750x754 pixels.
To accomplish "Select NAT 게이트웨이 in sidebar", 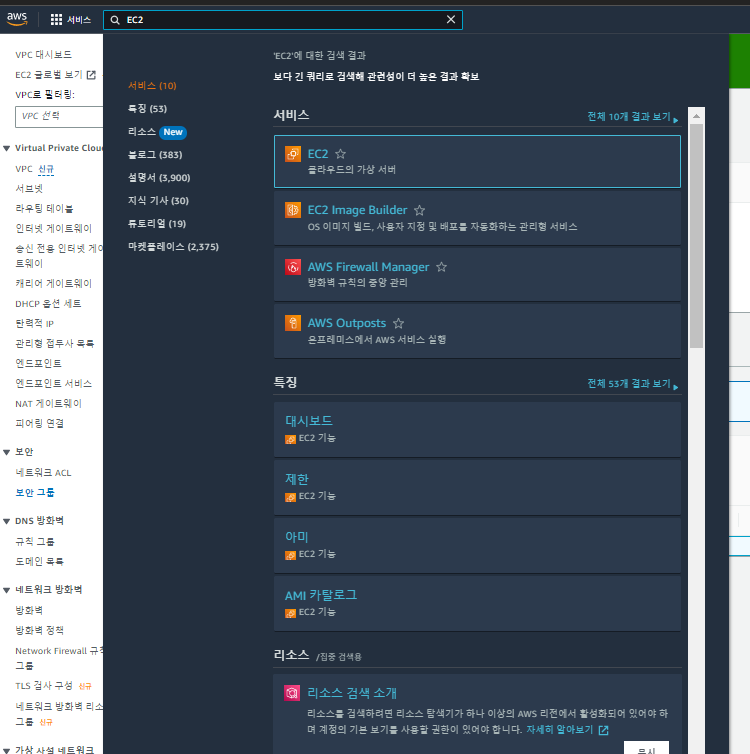I will [x=49, y=404].
